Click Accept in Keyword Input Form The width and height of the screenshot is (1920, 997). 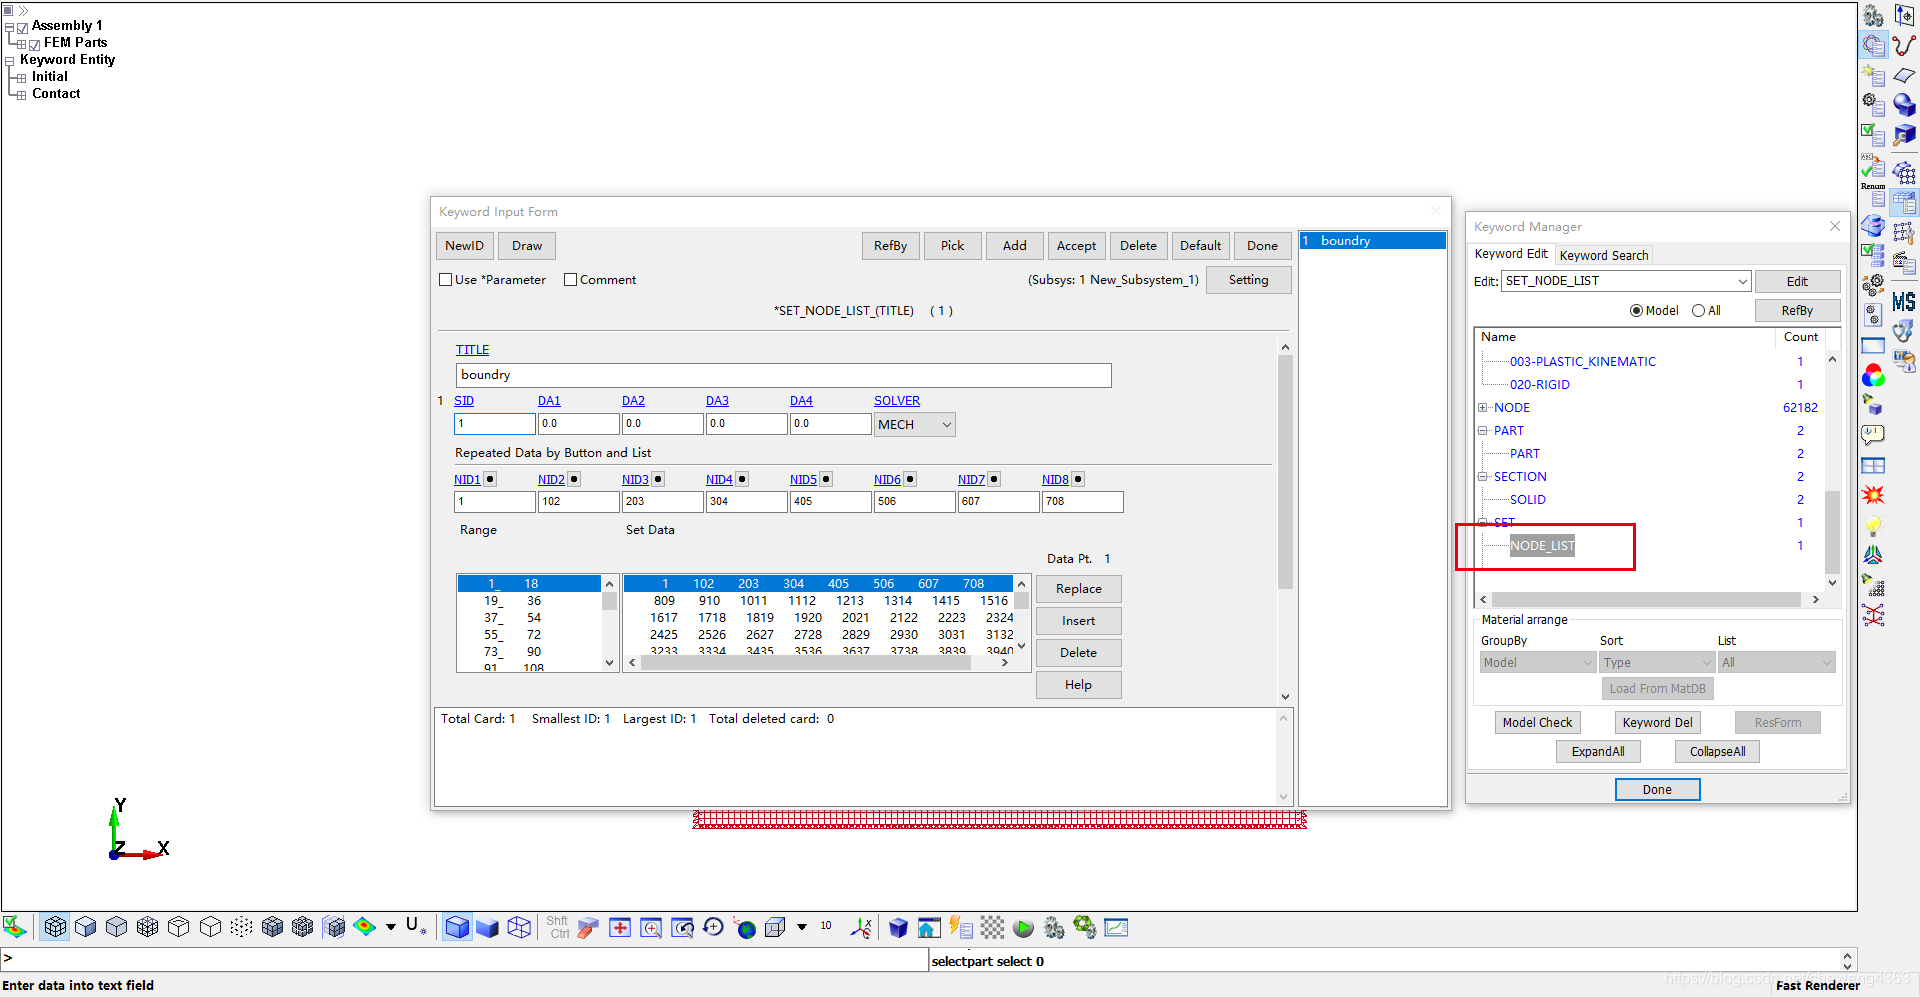pos(1077,246)
